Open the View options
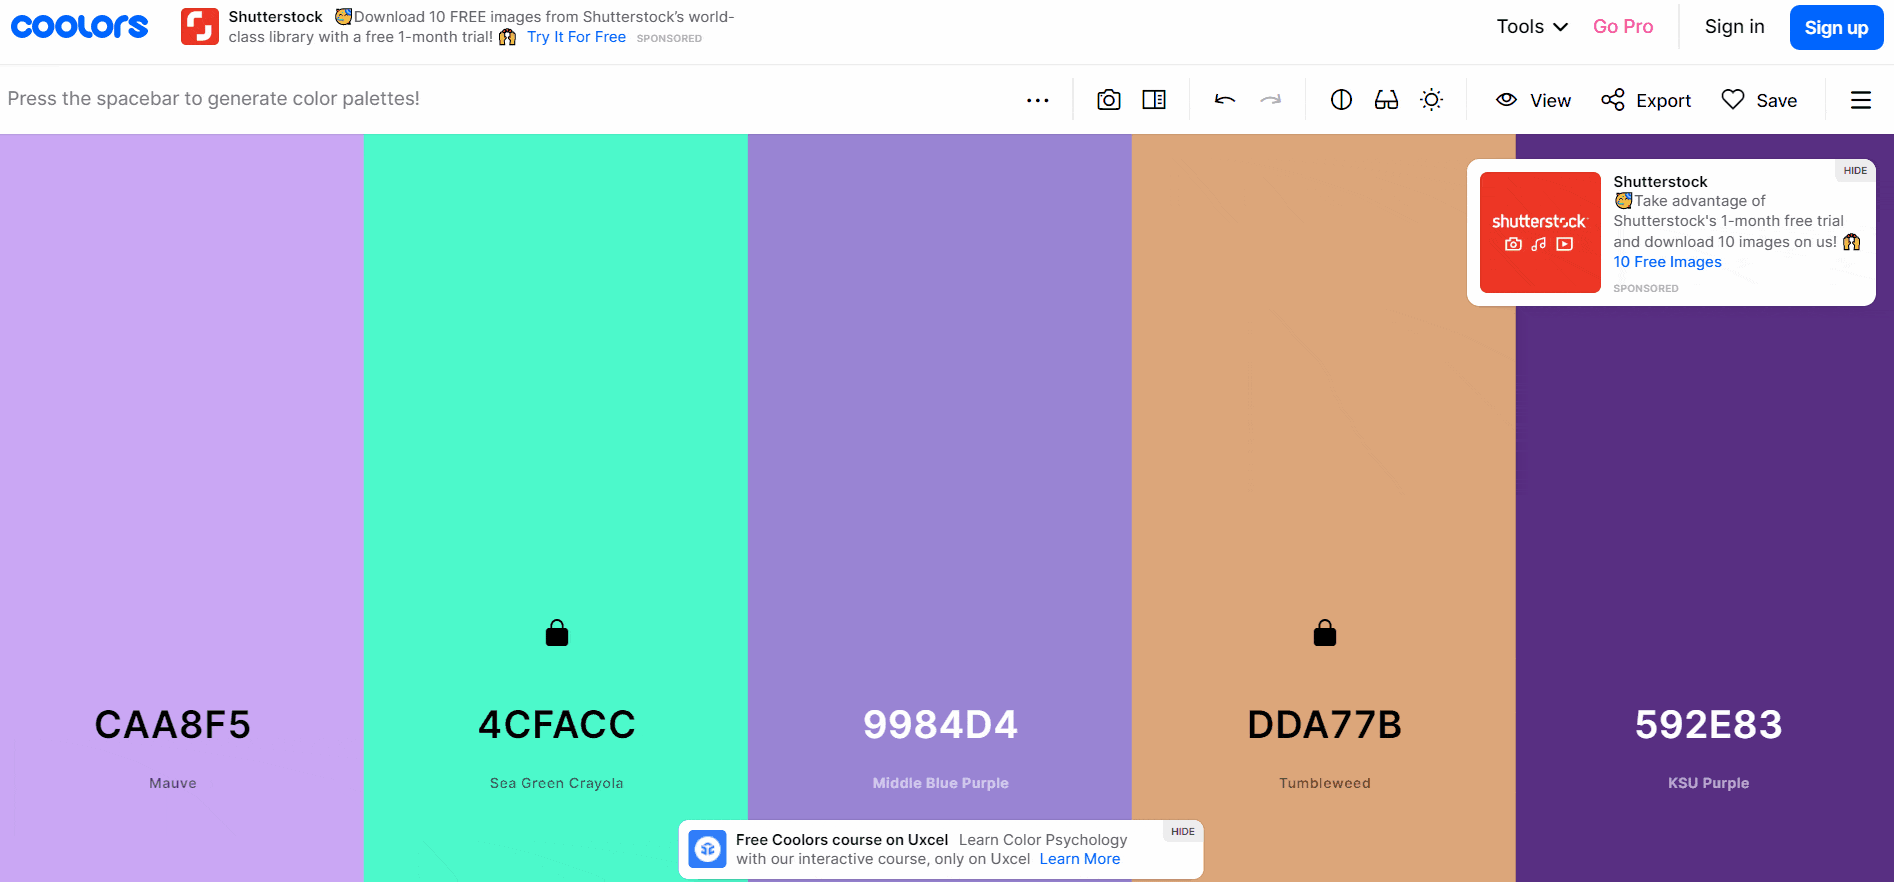The width and height of the screenshot is (1894, 882). click(1533, 100)
